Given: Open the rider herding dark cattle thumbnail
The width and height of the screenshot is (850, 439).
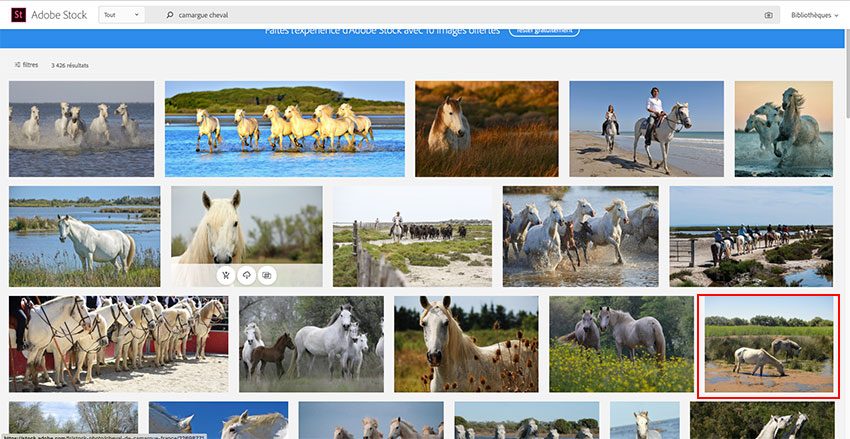Looking at the screenshot, I should pyautogui.click(x=413, y=236).
